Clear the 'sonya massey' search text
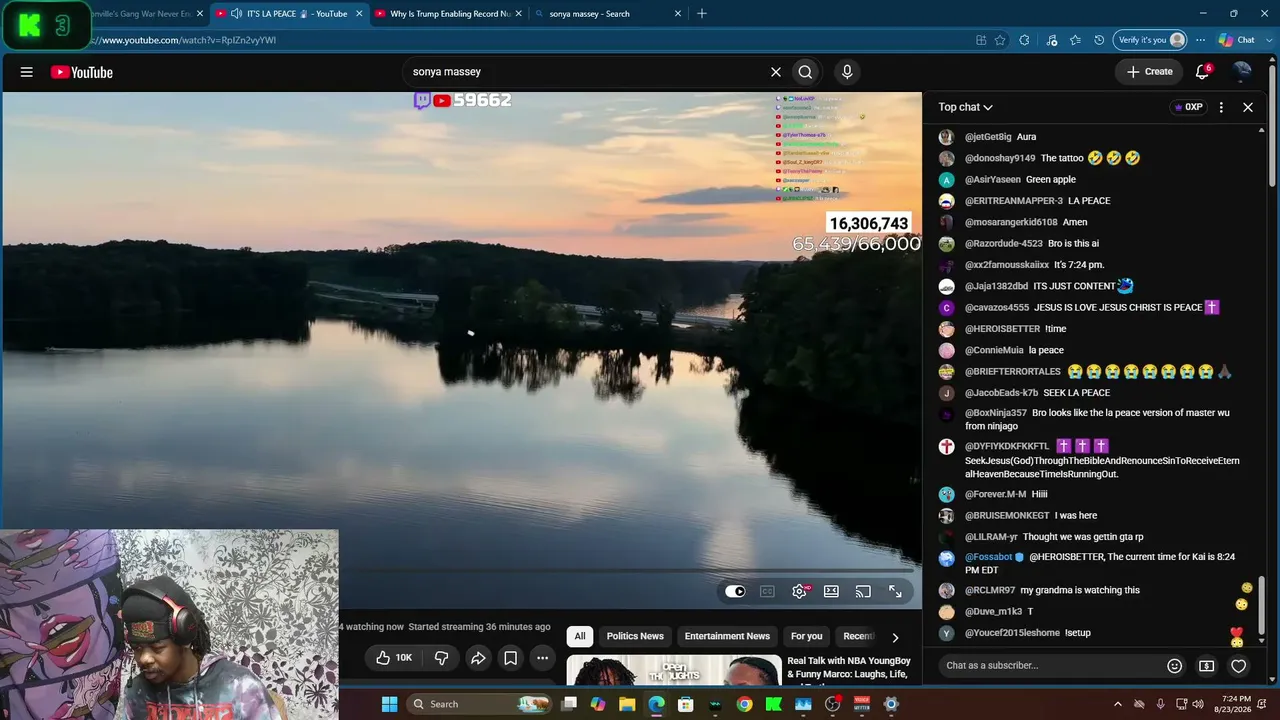 [775, 72]
